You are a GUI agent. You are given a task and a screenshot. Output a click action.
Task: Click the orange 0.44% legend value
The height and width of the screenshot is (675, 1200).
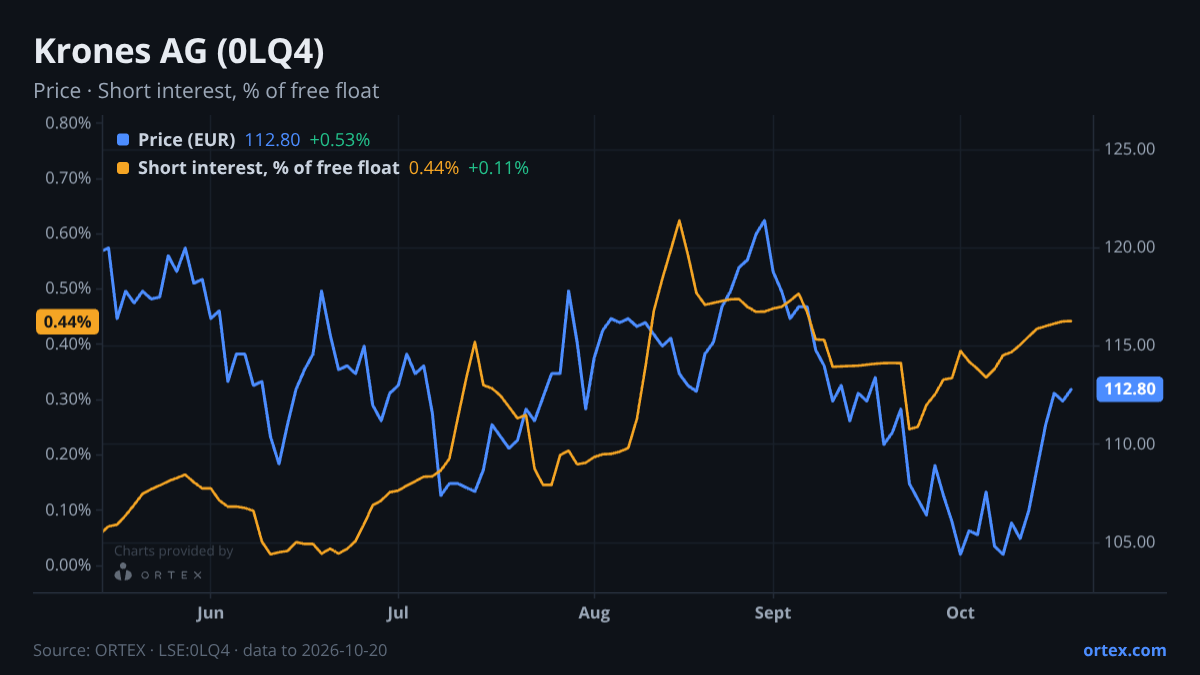(434, 168)
